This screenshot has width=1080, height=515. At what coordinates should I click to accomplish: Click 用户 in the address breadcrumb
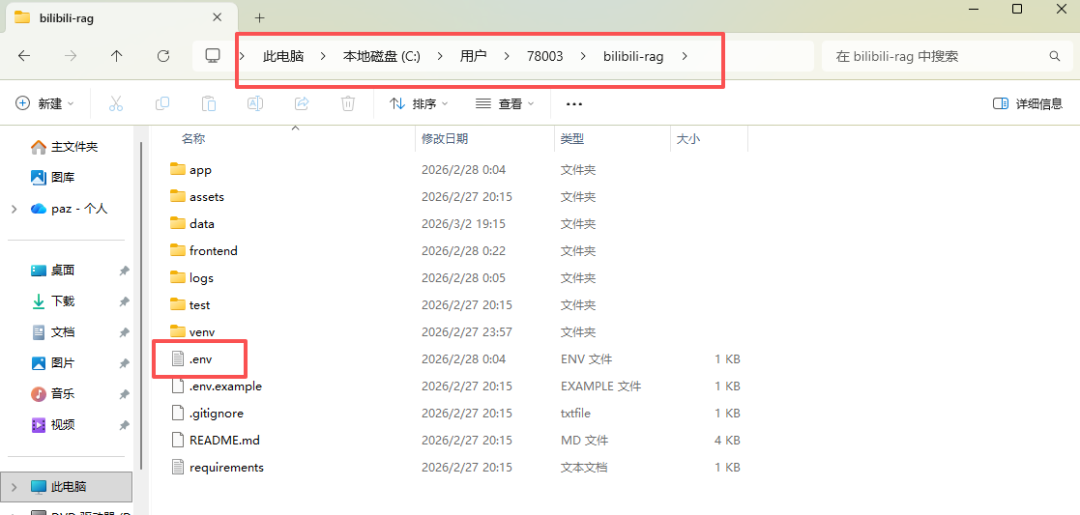[473, 56]
